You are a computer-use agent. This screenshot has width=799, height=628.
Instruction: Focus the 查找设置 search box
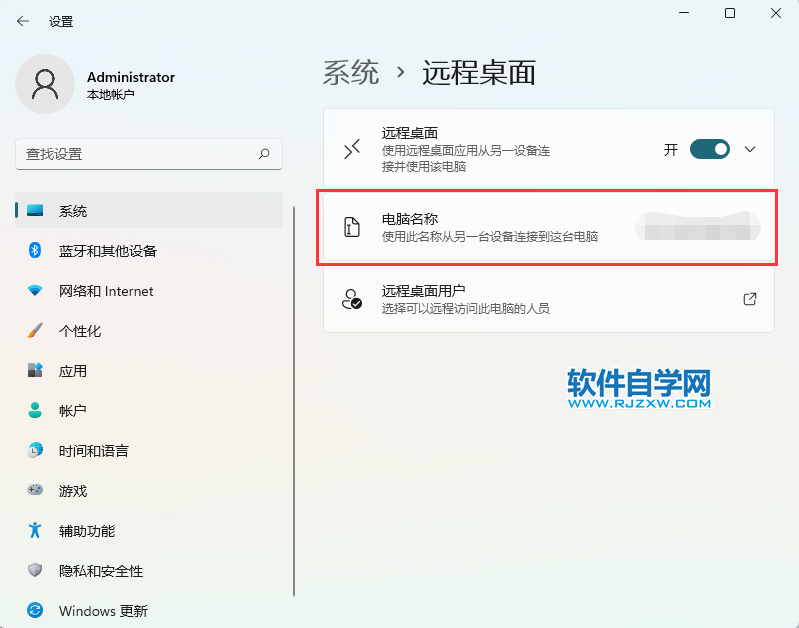click(149, 154)
